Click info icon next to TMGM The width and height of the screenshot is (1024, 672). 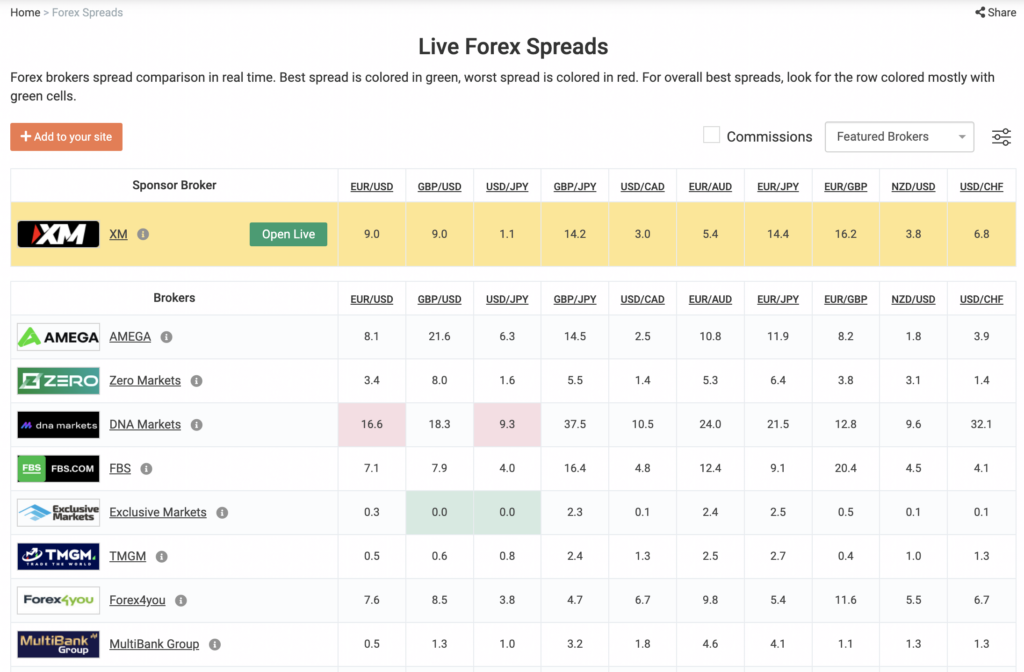(161, 556)
